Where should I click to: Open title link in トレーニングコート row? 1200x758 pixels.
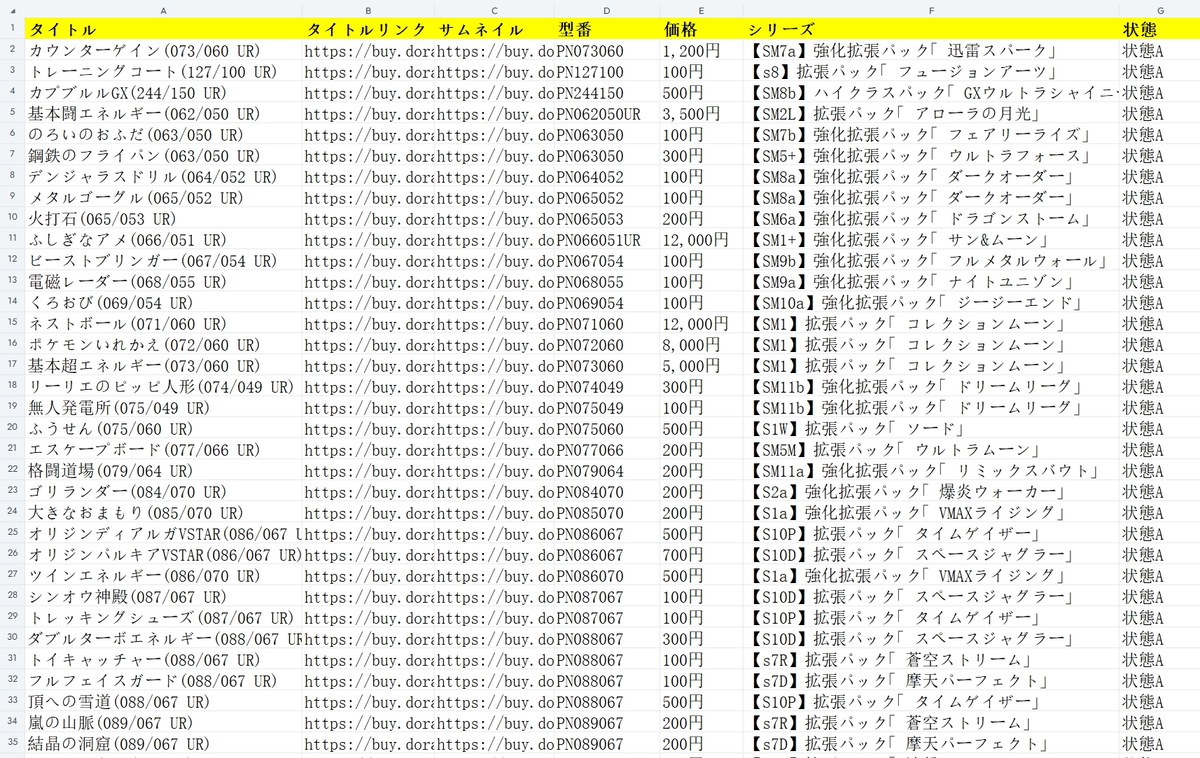[x=368, y=71]
